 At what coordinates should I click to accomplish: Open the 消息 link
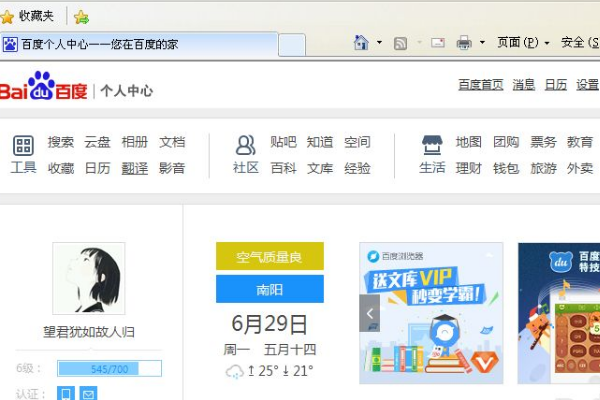coord(523,85)
